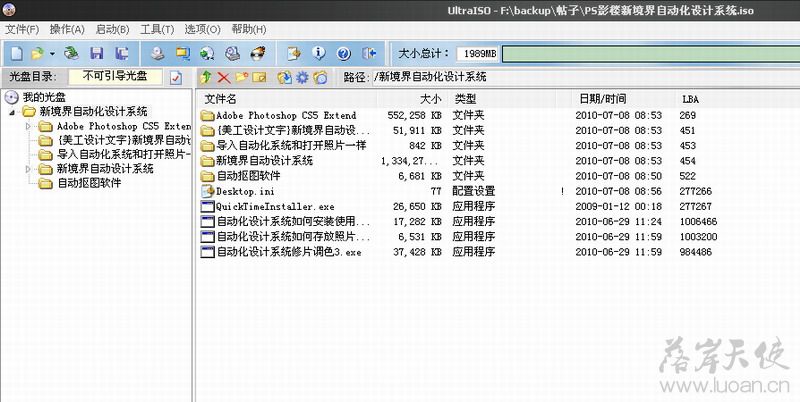800x402 pixels.
Task: Click the Open CD/DVD drive icon
Action: [71, 53]
